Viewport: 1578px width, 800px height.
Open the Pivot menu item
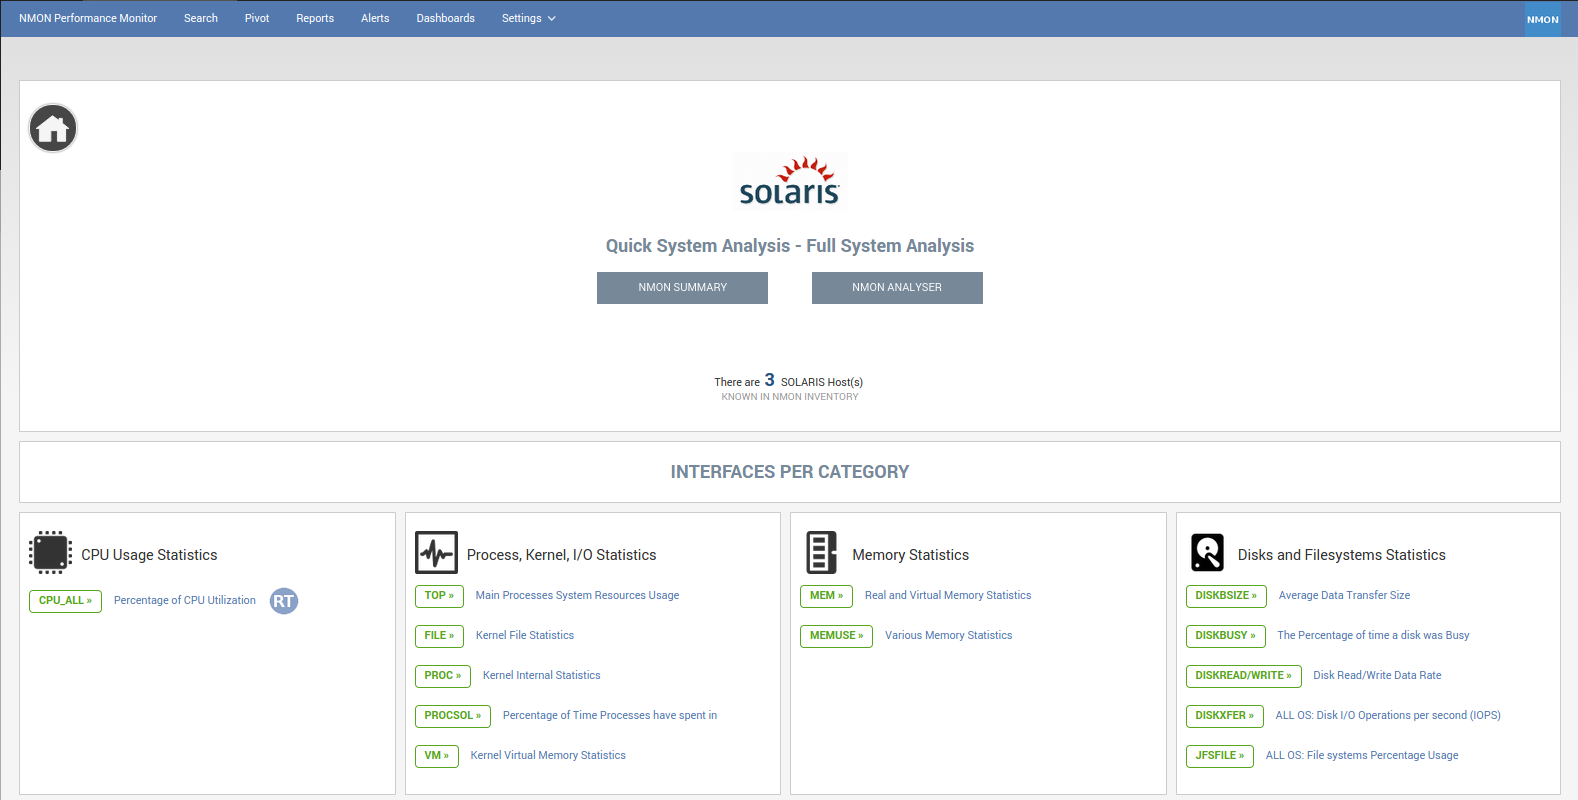tap(257, 18)
